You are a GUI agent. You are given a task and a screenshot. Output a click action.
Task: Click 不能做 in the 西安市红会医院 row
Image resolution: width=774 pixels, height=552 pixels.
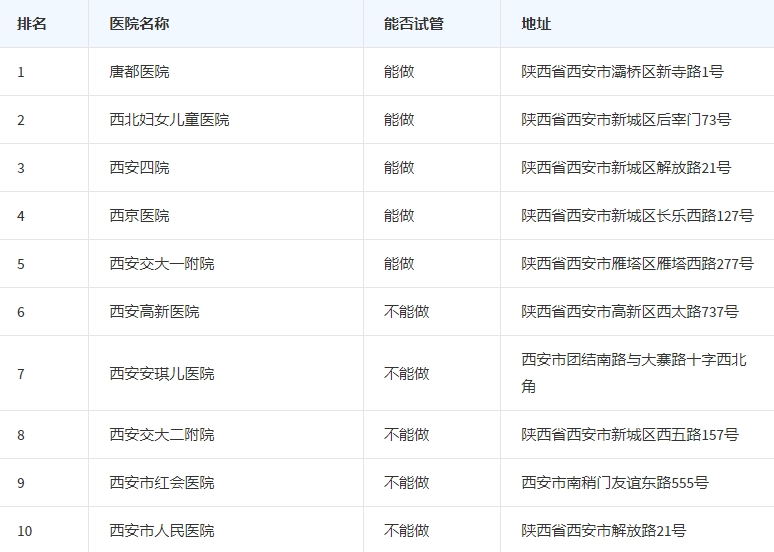click(x=407, y=482)
